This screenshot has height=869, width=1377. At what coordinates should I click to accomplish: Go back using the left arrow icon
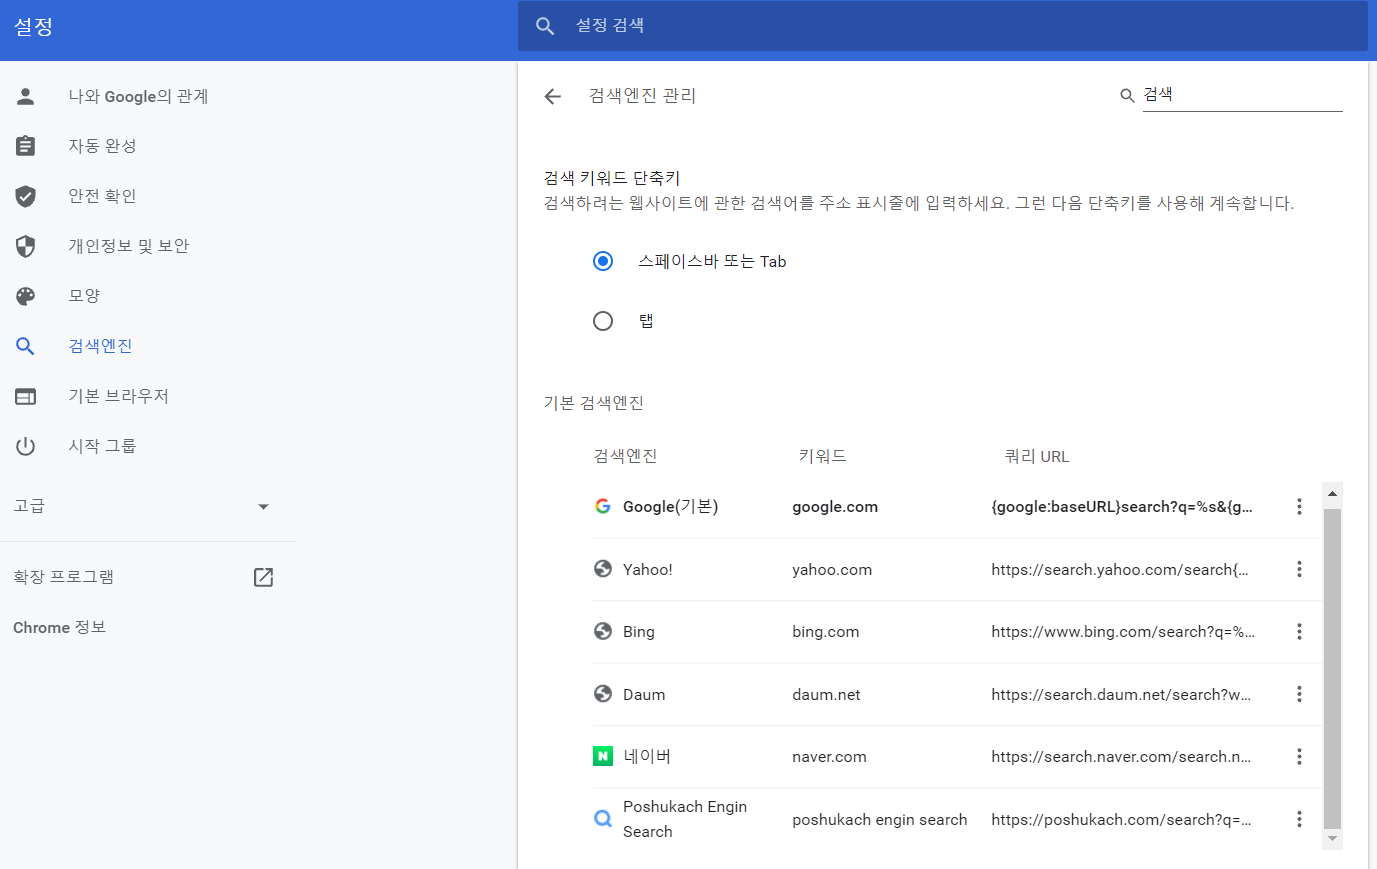point(553,96)
